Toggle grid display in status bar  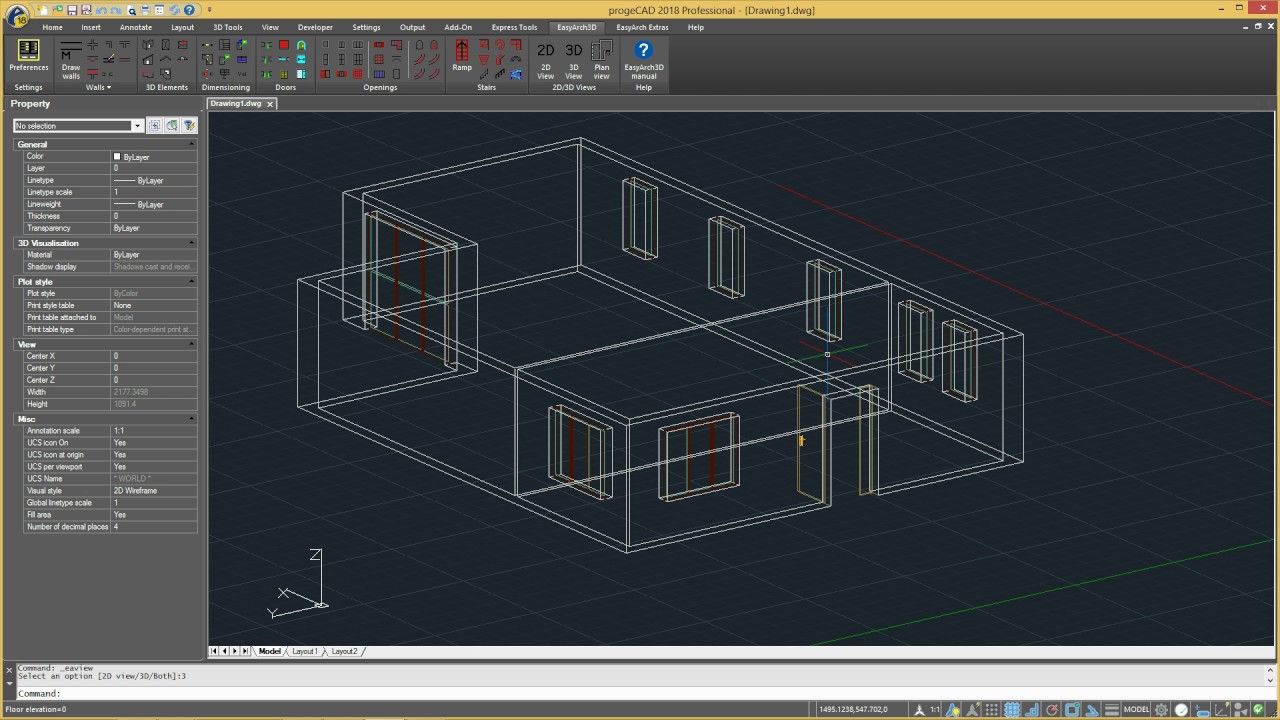point(1012,710)
